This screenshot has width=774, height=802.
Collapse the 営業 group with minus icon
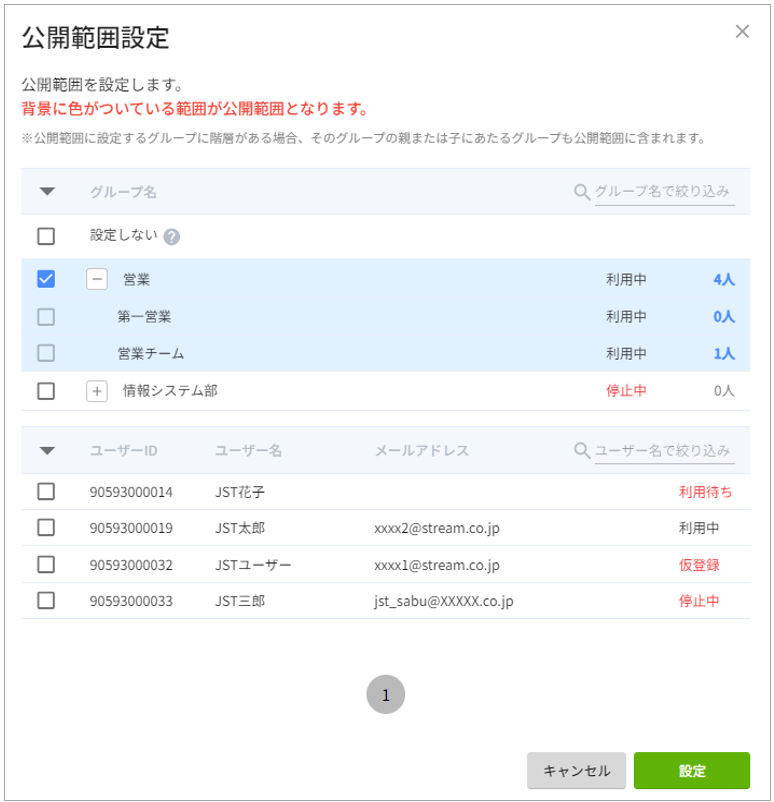[97, 279]
